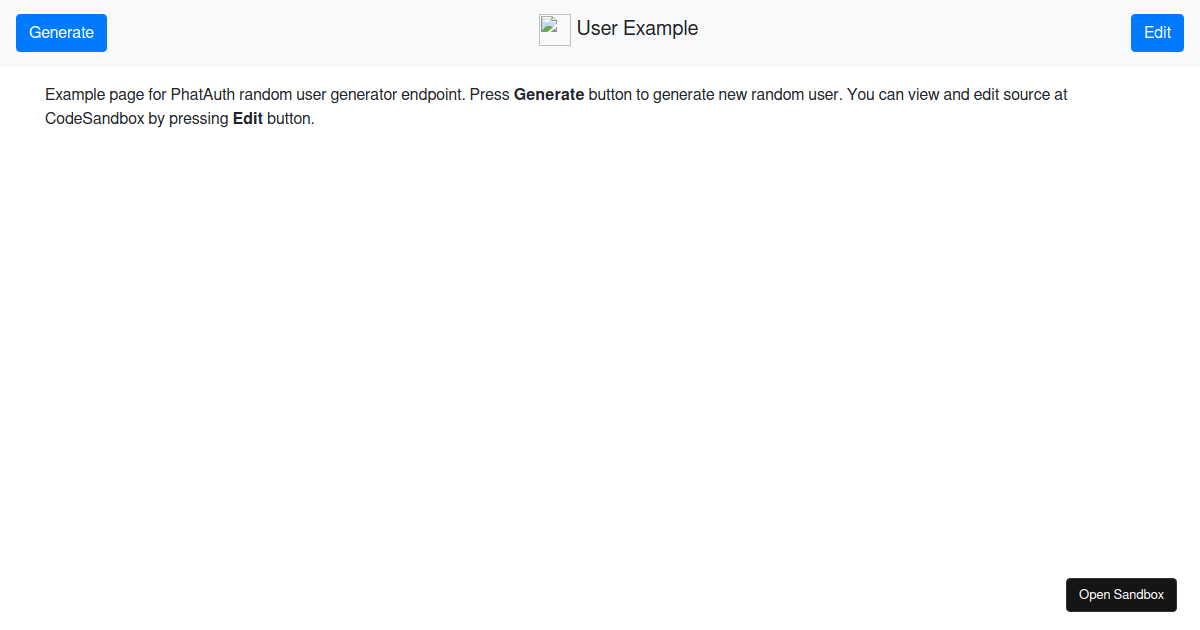
Task: Open the CodeSandbox editor via the Edit button
Action: pos(1157,32)
